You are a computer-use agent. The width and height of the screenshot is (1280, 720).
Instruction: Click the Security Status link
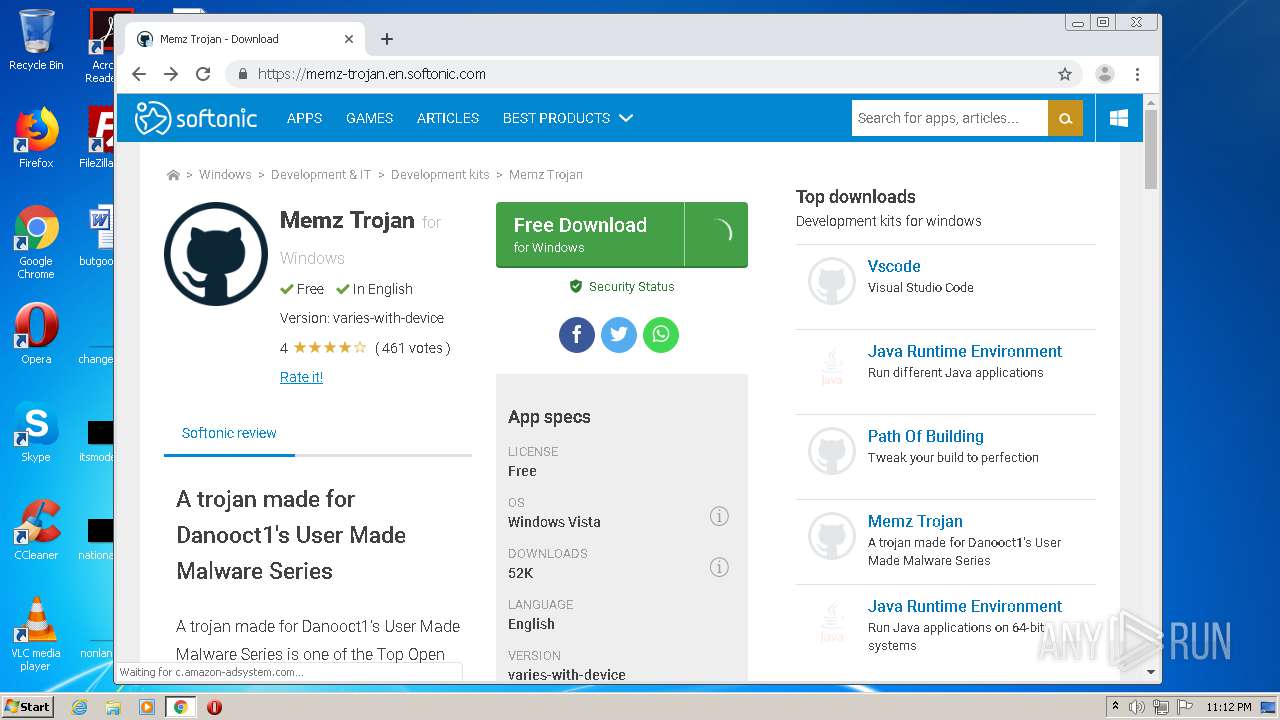[622, 286]
